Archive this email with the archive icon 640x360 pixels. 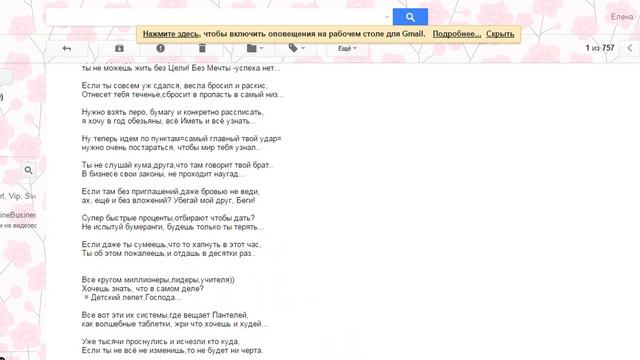(119, 49)
